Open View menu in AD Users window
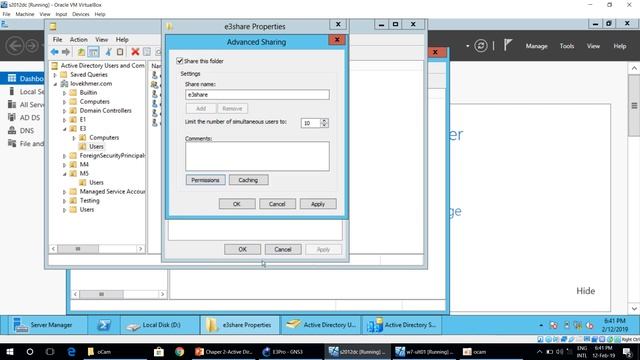 click(102, 40)
